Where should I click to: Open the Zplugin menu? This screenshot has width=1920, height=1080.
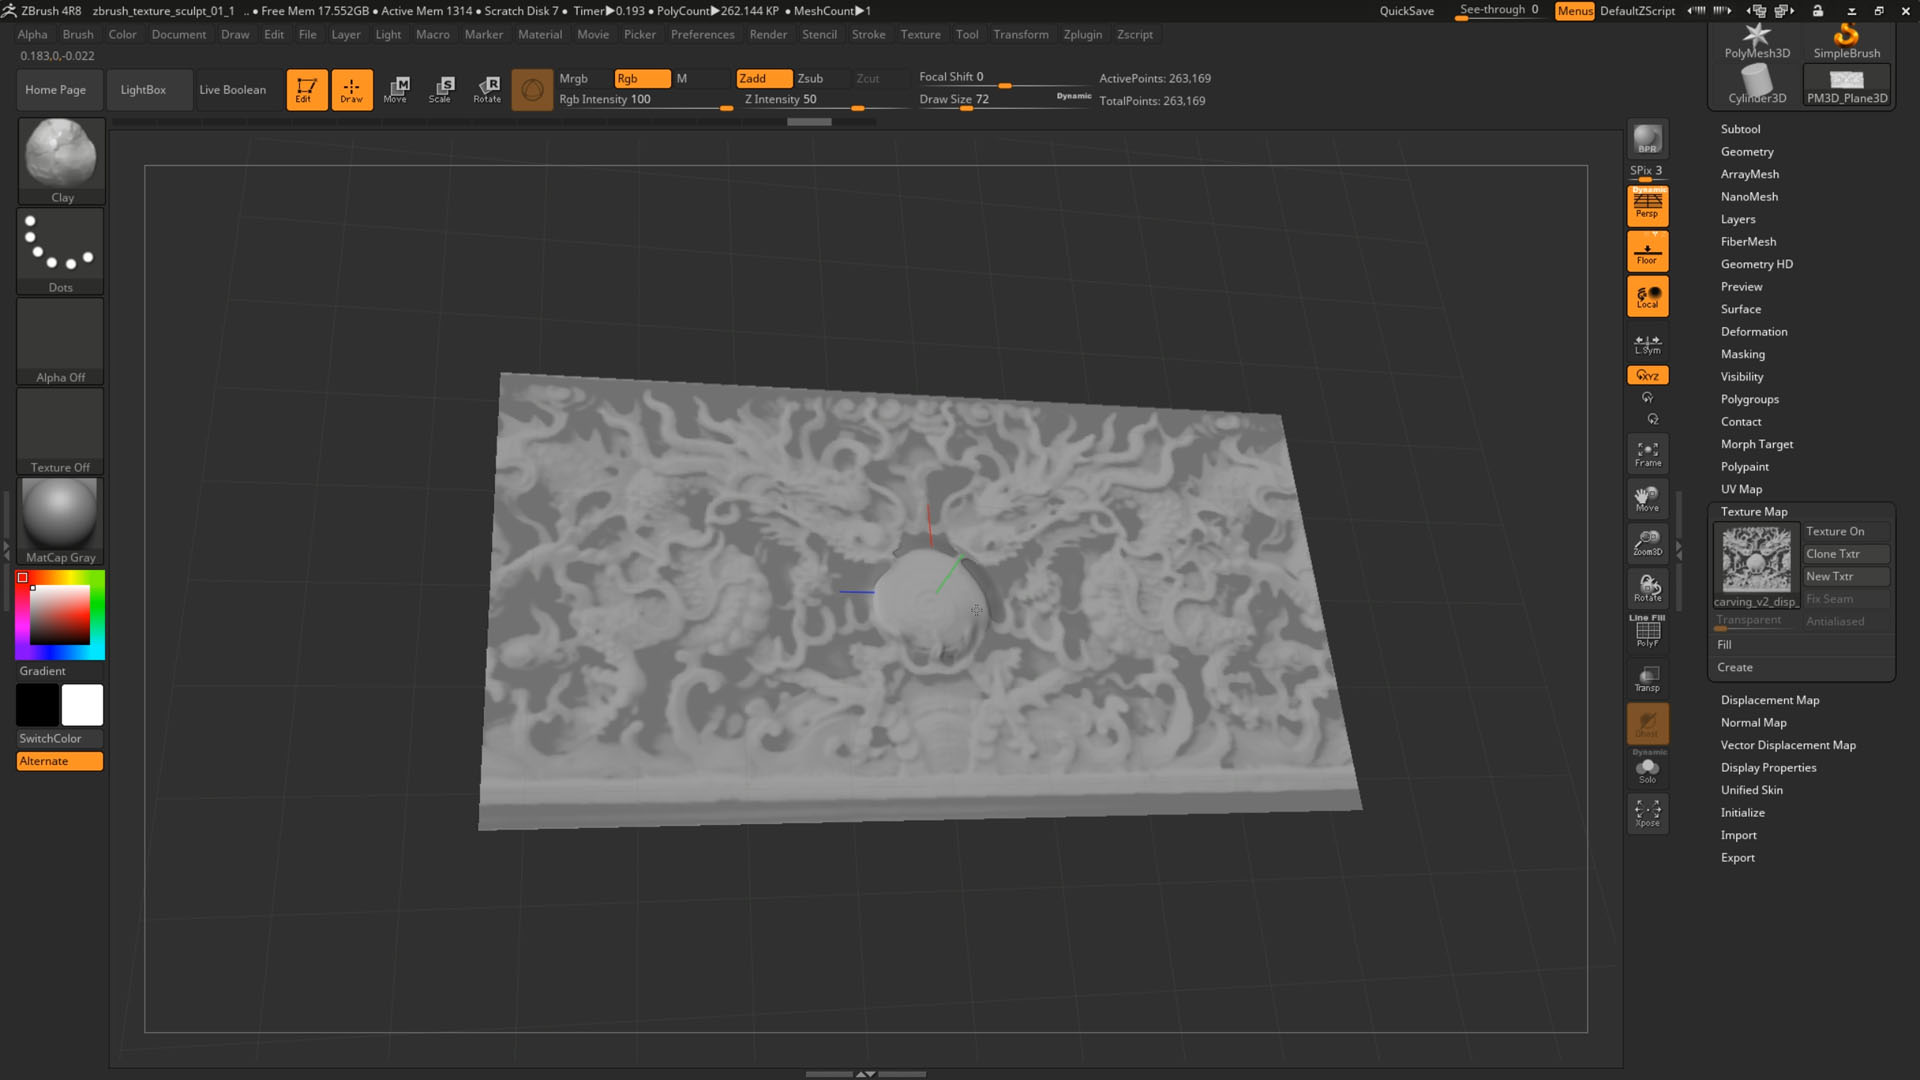click(x=1082, y=34)
